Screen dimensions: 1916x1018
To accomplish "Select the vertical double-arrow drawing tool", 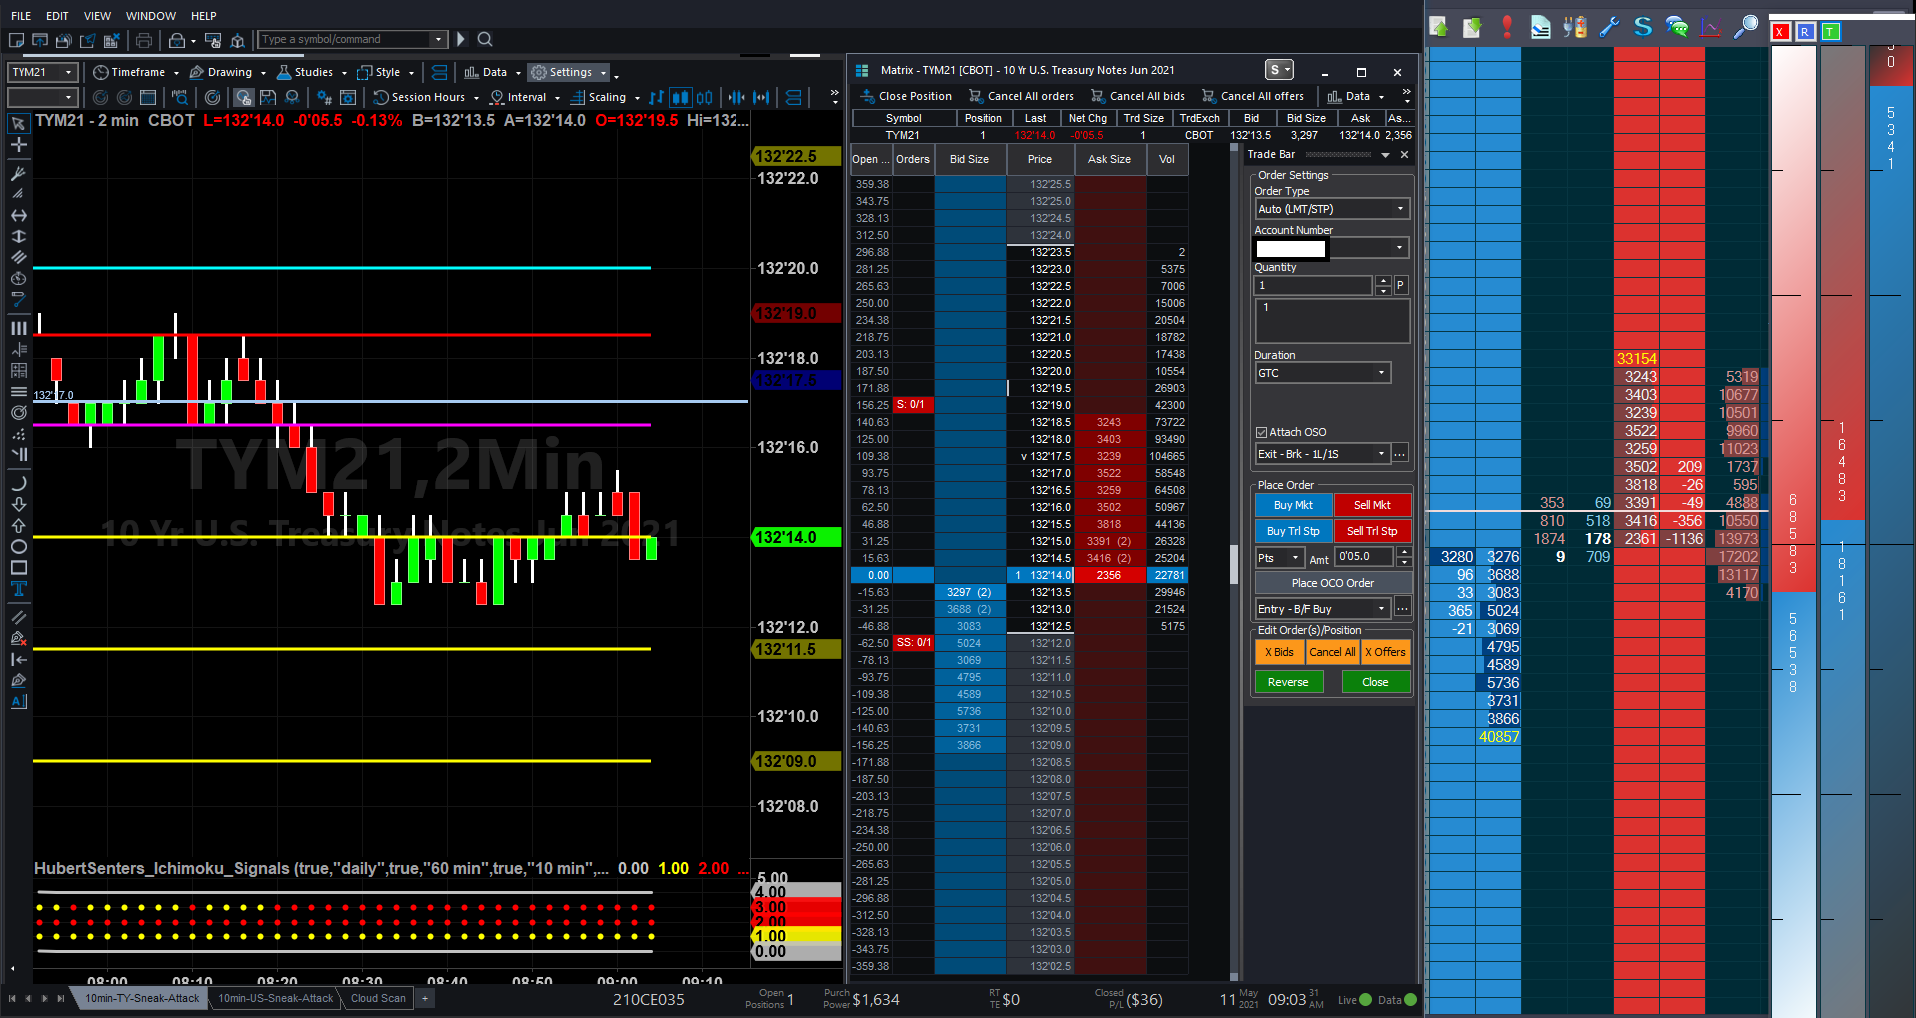I will [x=18, y=237].
